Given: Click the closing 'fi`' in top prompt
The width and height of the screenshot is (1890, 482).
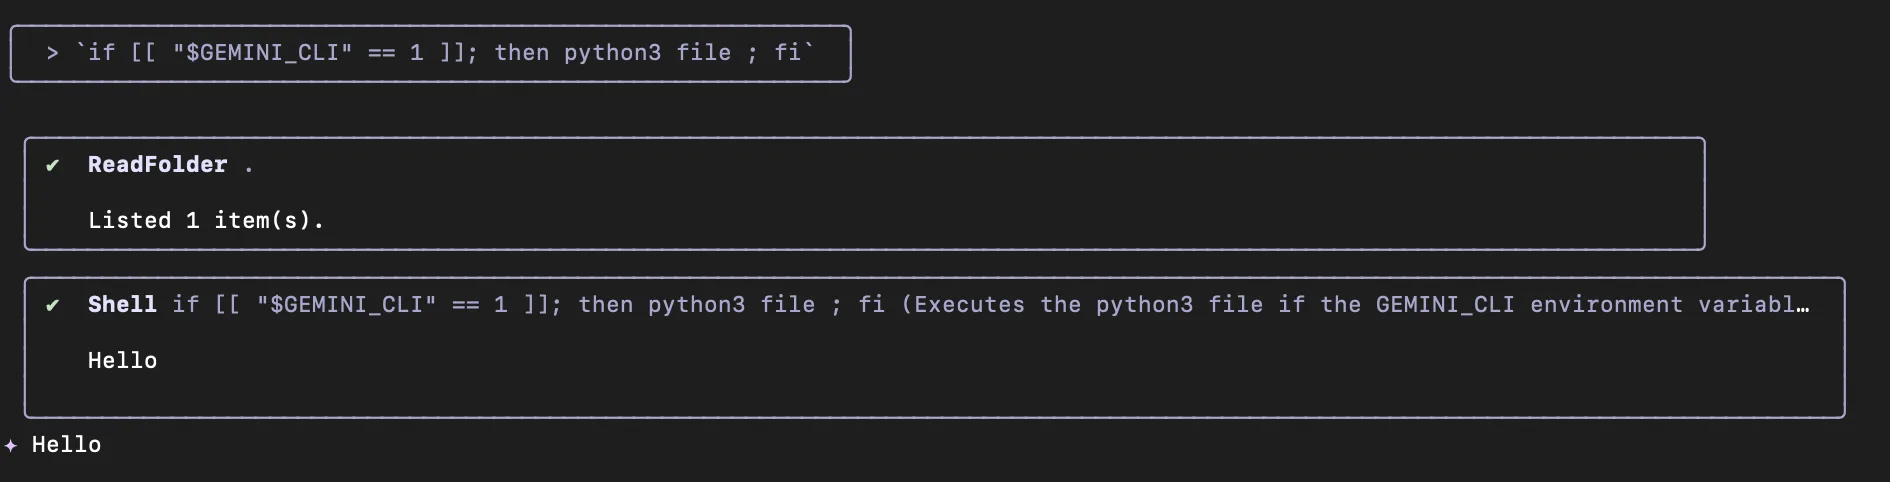Looking at the screenshot, I should (x=794, y=53).
